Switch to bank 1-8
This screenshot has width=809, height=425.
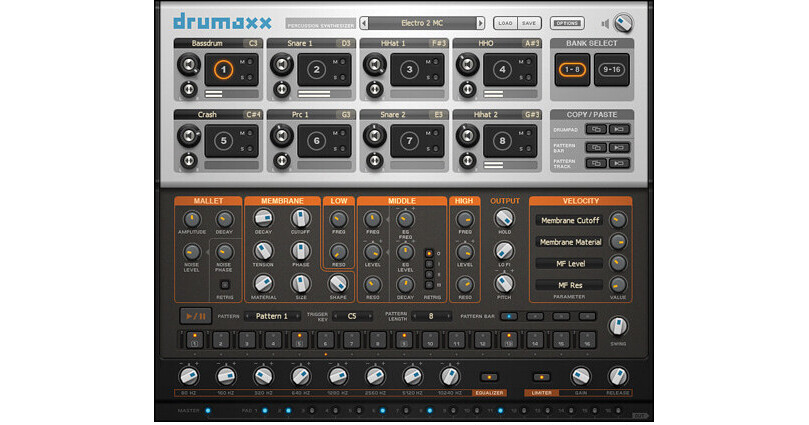(572, 70)
